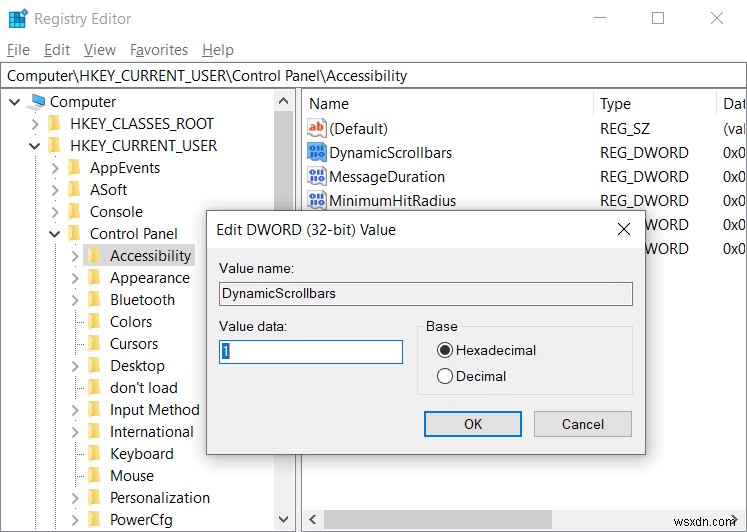Select the Accessibility tree item label
The image size is (747, 532).
coord(151,256)
